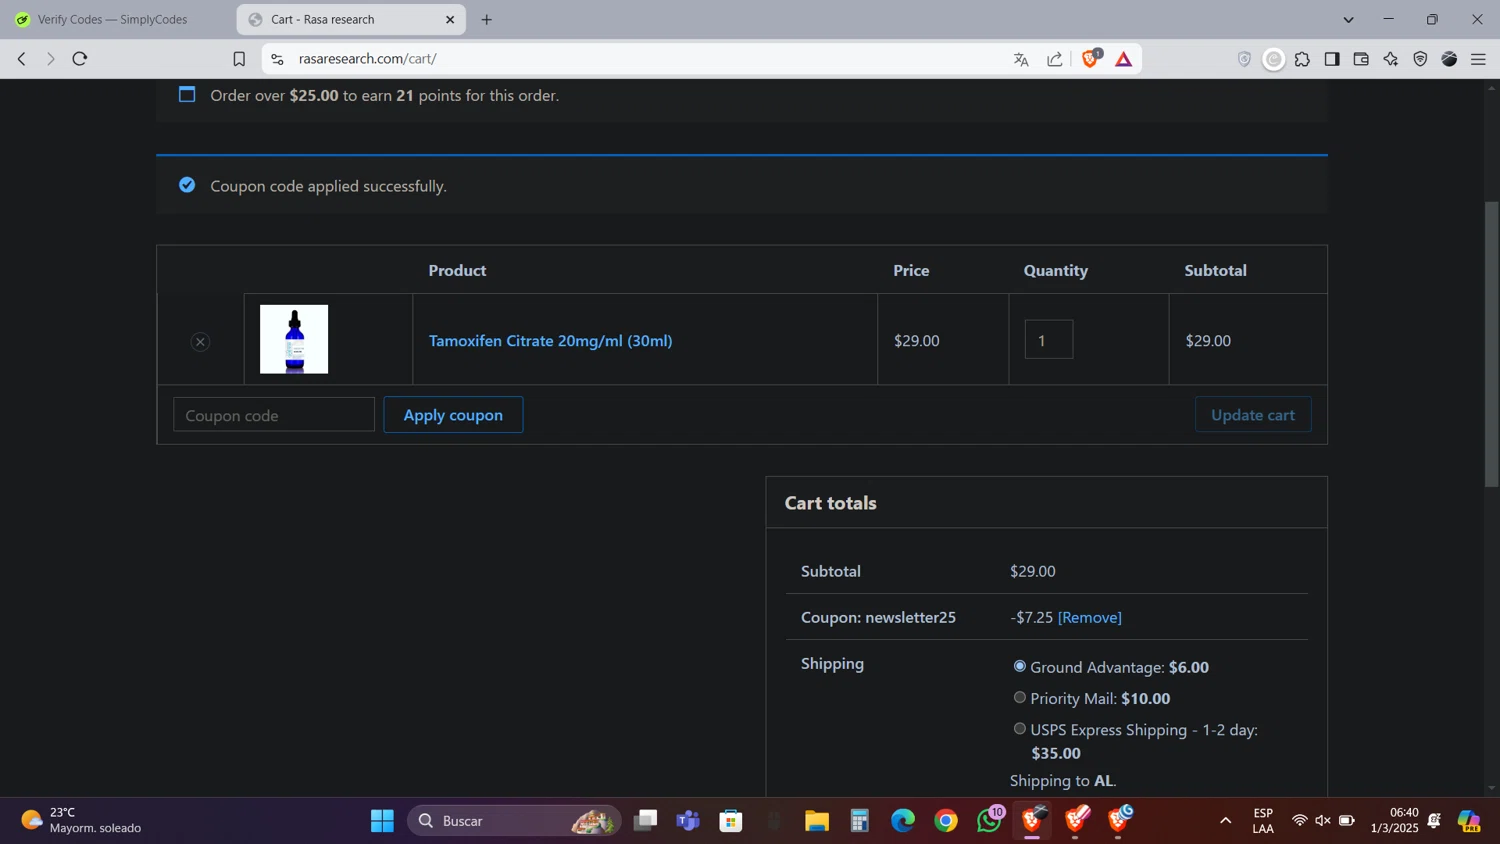Open Task View from taskbar

tap(645, 821)
